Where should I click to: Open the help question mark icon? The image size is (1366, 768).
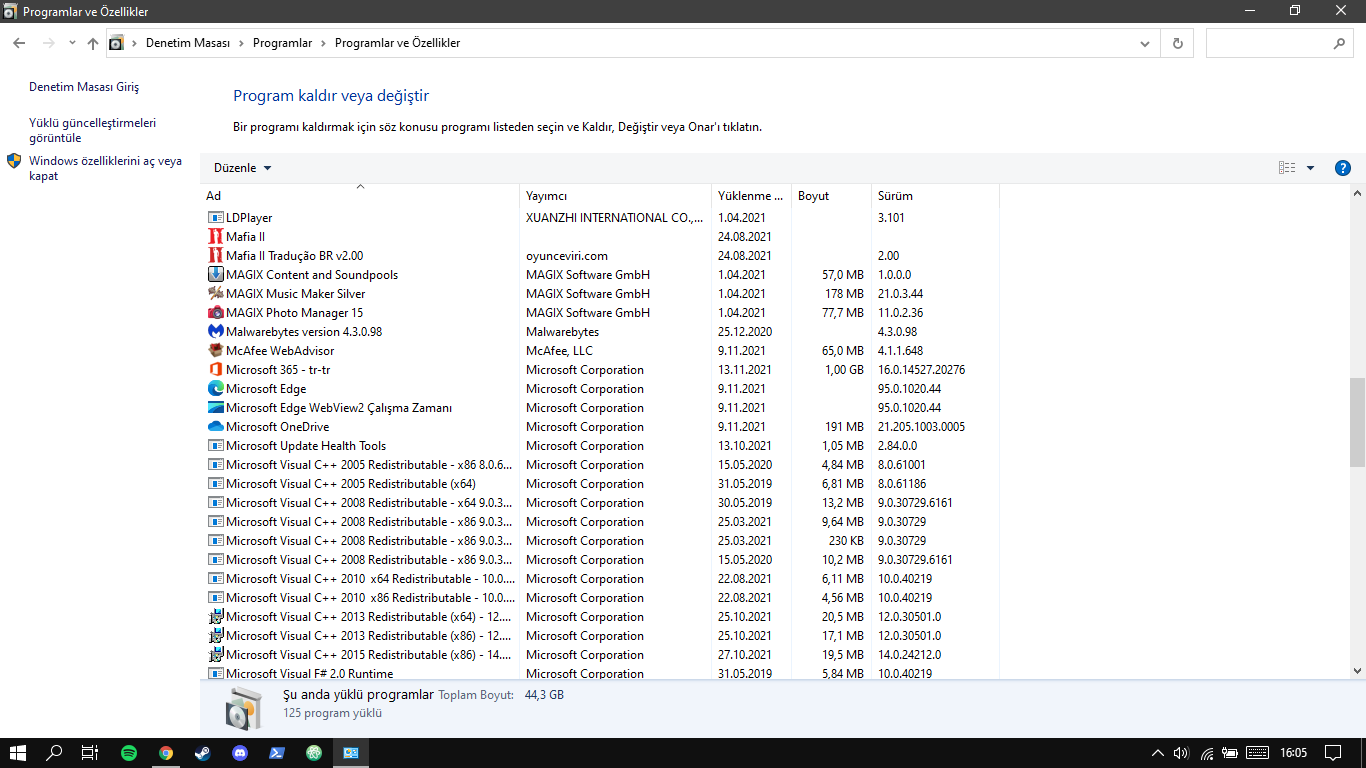[x=1343, y=168]
